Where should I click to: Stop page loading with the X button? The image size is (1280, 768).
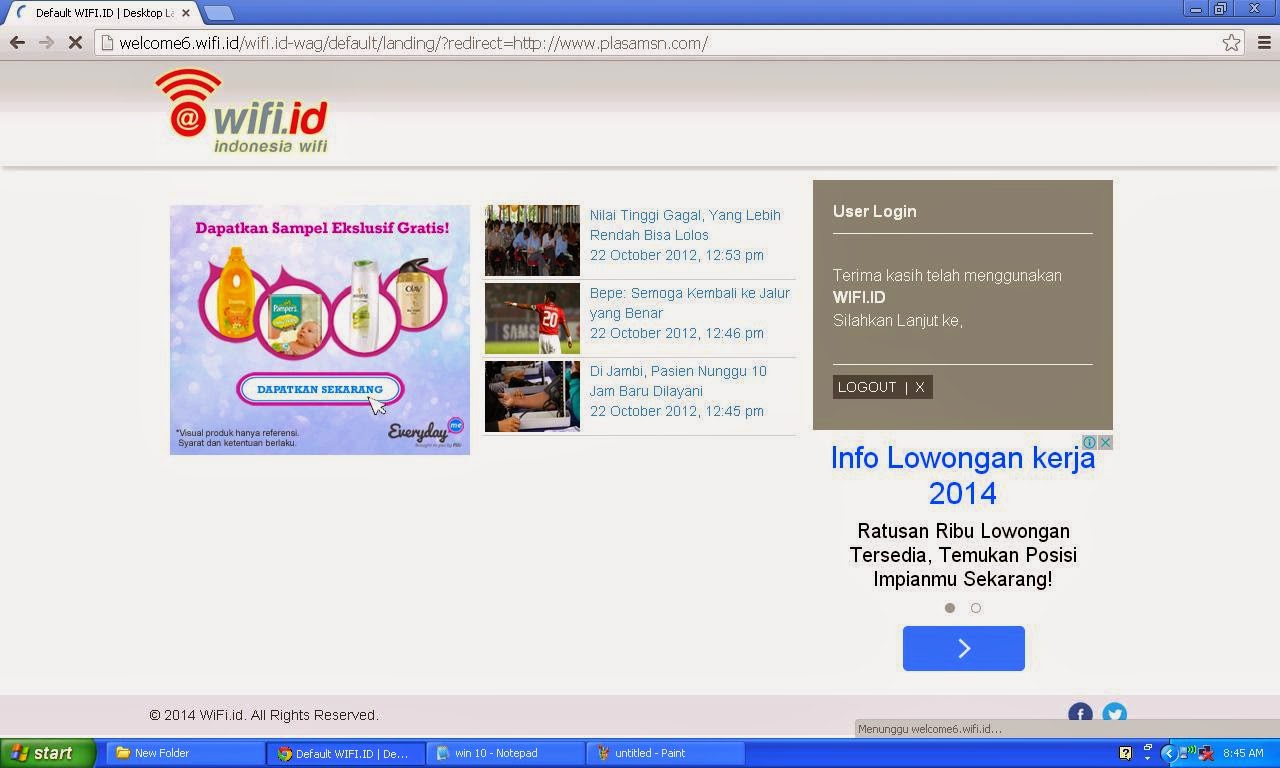coord(75,43)
